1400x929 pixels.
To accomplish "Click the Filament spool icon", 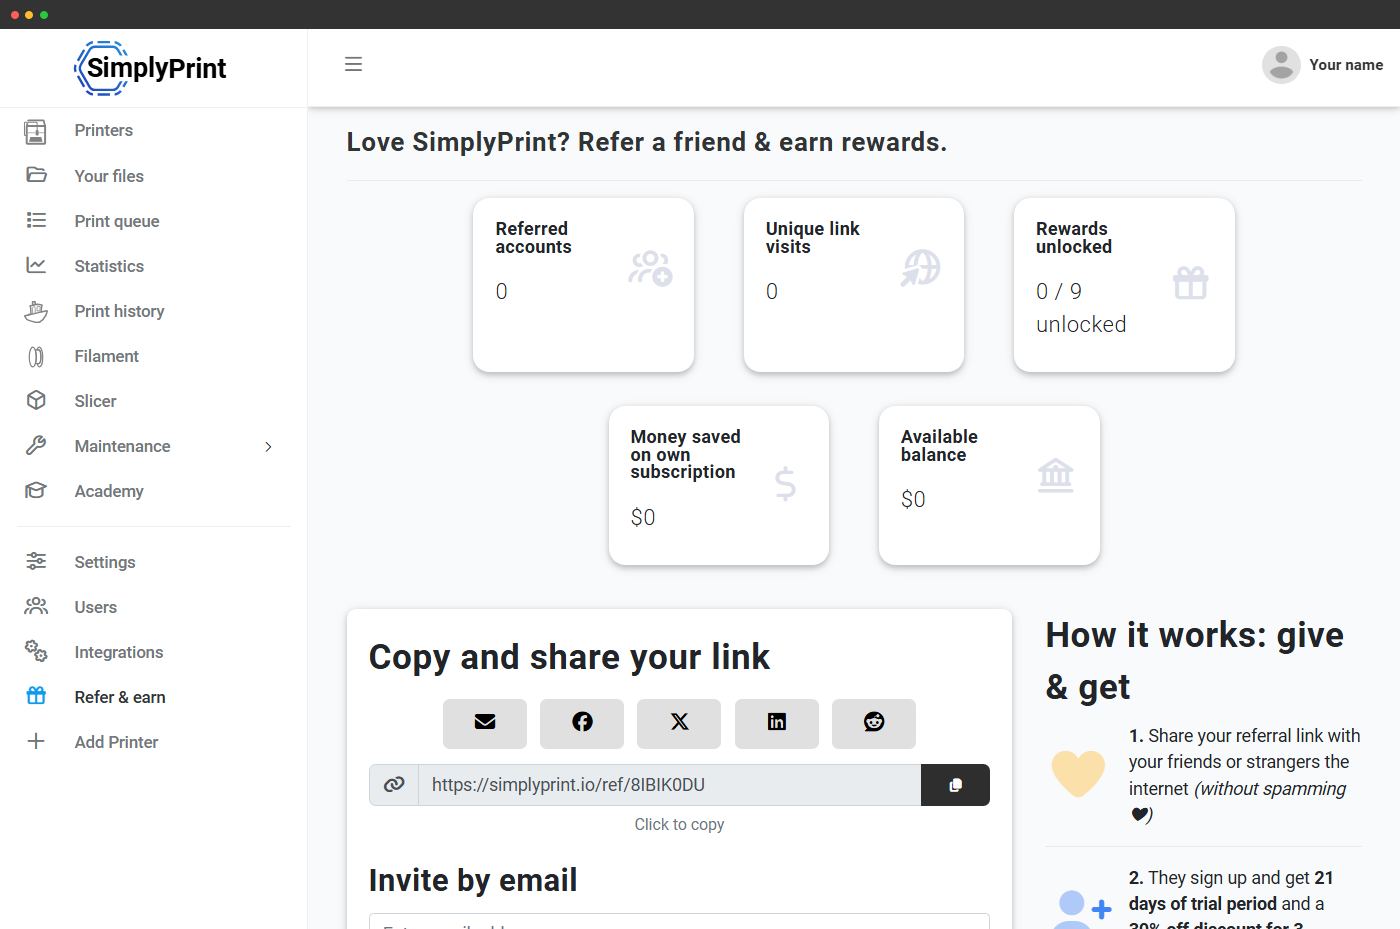I will click(36, 356).
